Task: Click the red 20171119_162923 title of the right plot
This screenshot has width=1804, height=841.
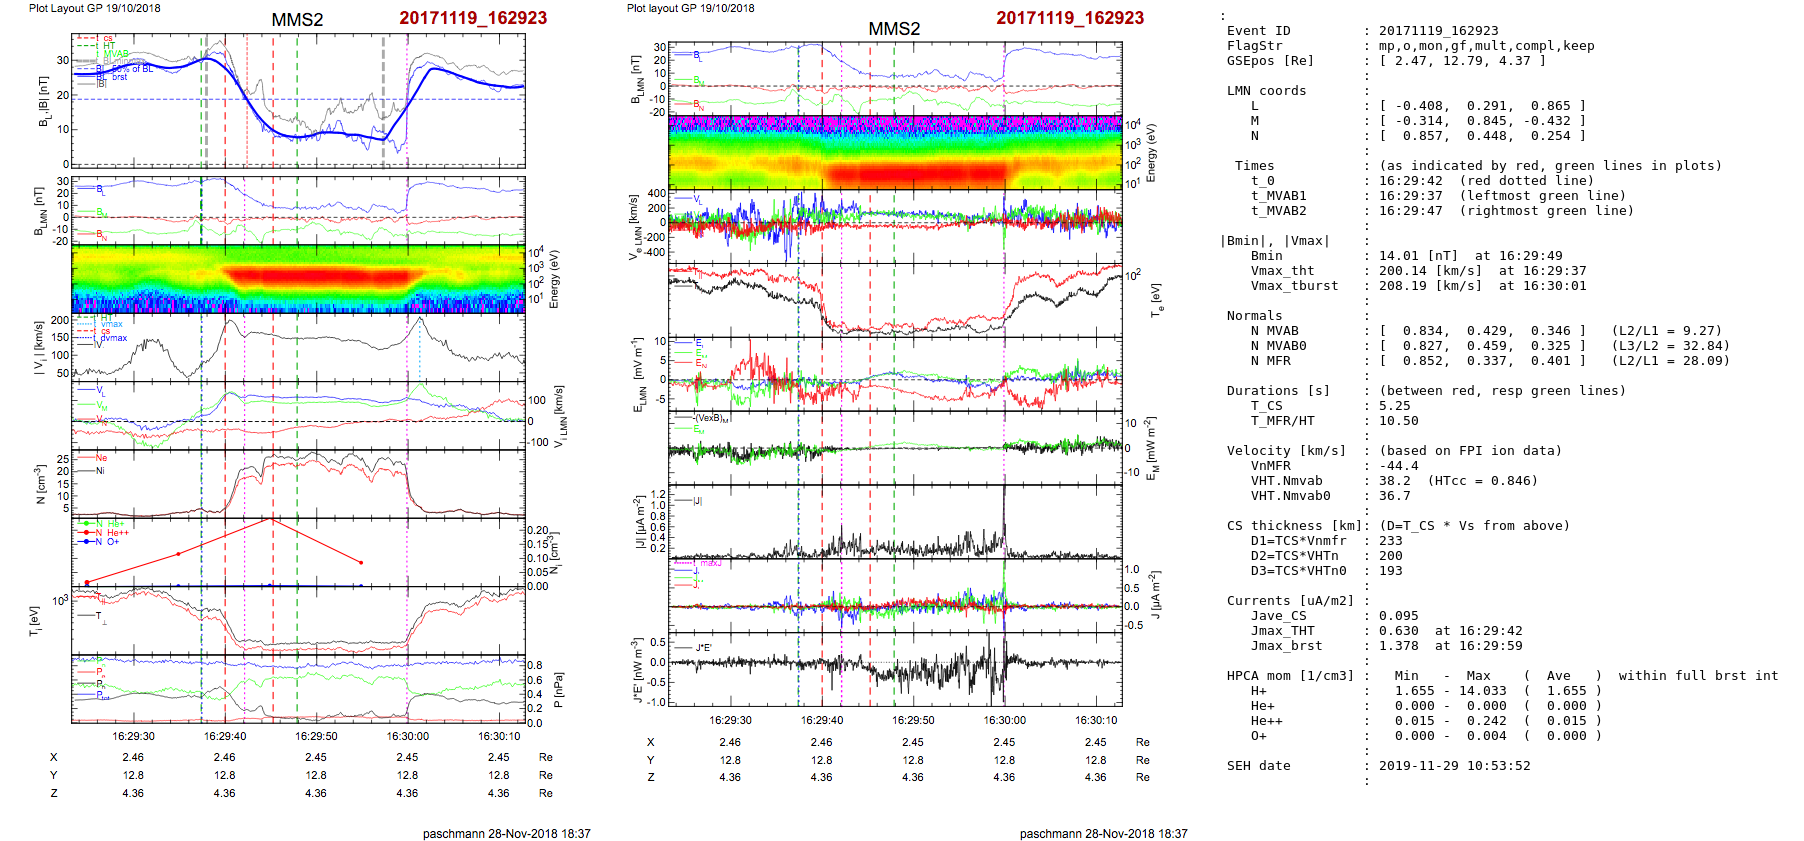Action: pos(1070,18)
